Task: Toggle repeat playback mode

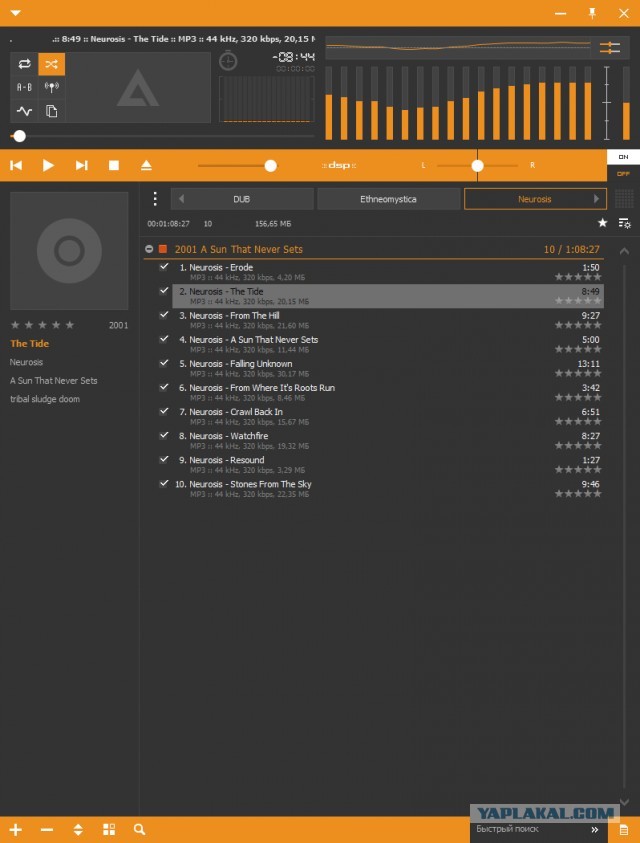Action: tap(24, 64)
